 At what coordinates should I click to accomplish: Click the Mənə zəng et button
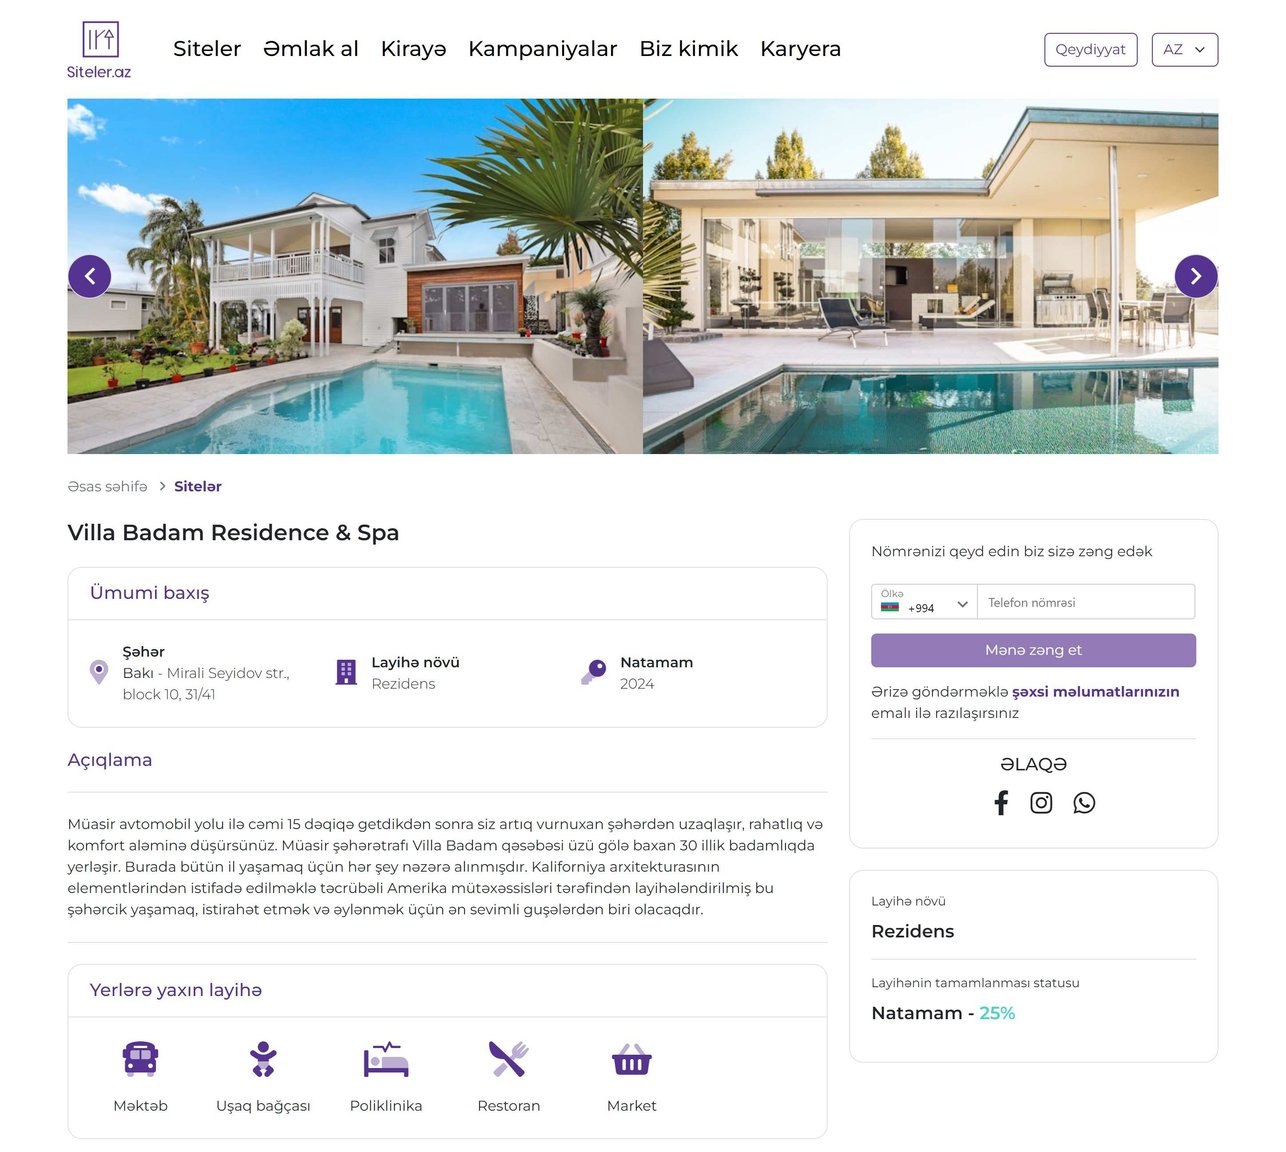1033,650
